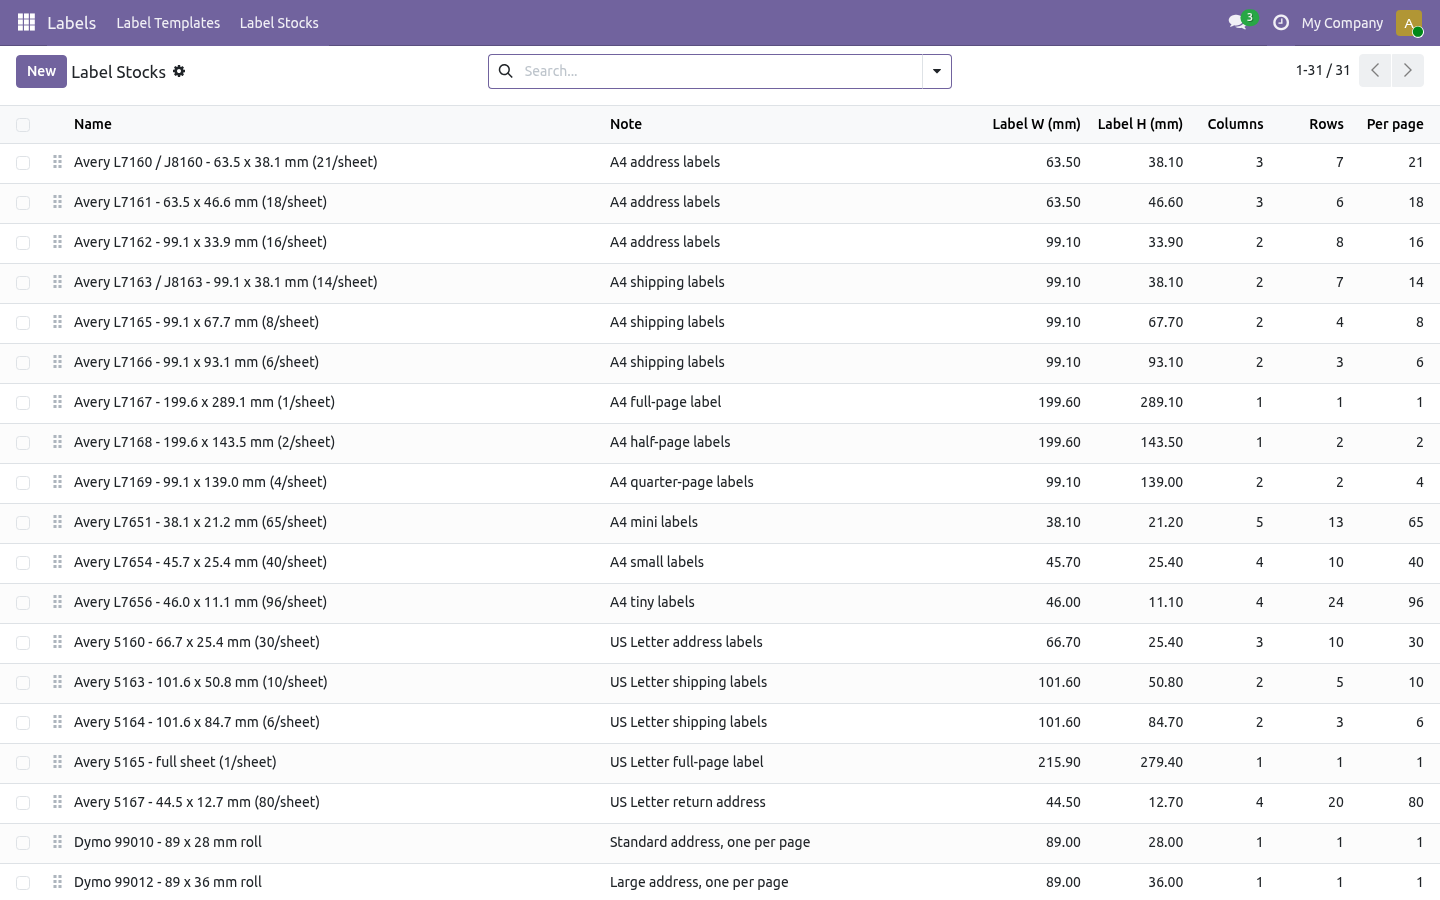Open Avery 5167 - 44.5 x 12.7 mm record
This screenshot has height=900, width=1440.
click(x=197, y=802)
